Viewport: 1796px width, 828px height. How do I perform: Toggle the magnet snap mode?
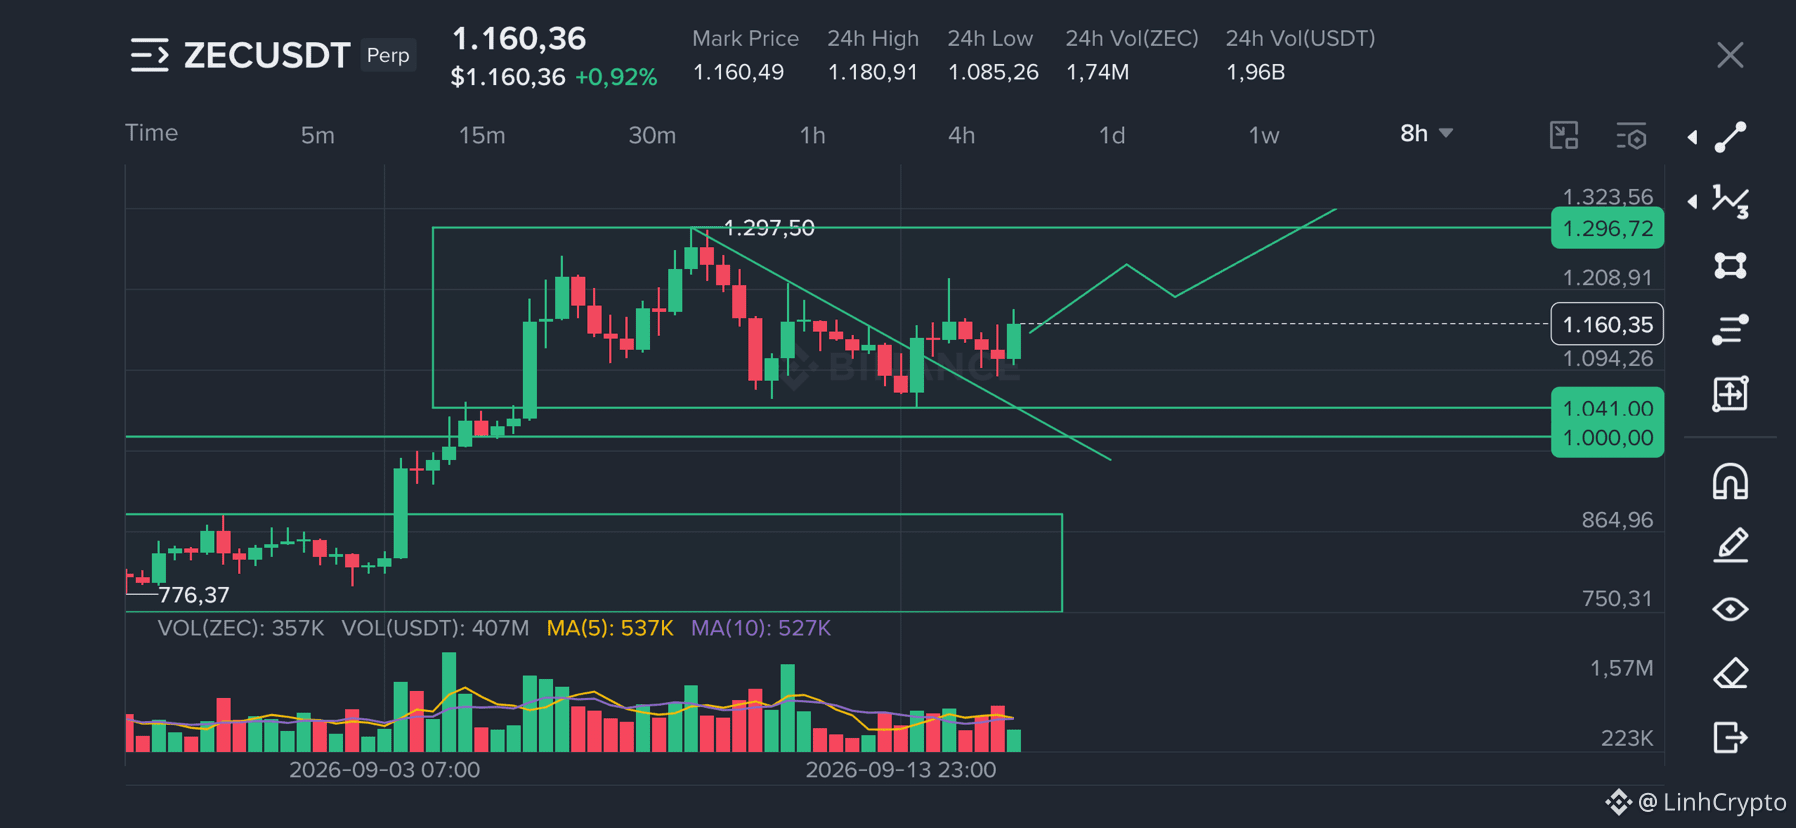tap(1730, 481)
